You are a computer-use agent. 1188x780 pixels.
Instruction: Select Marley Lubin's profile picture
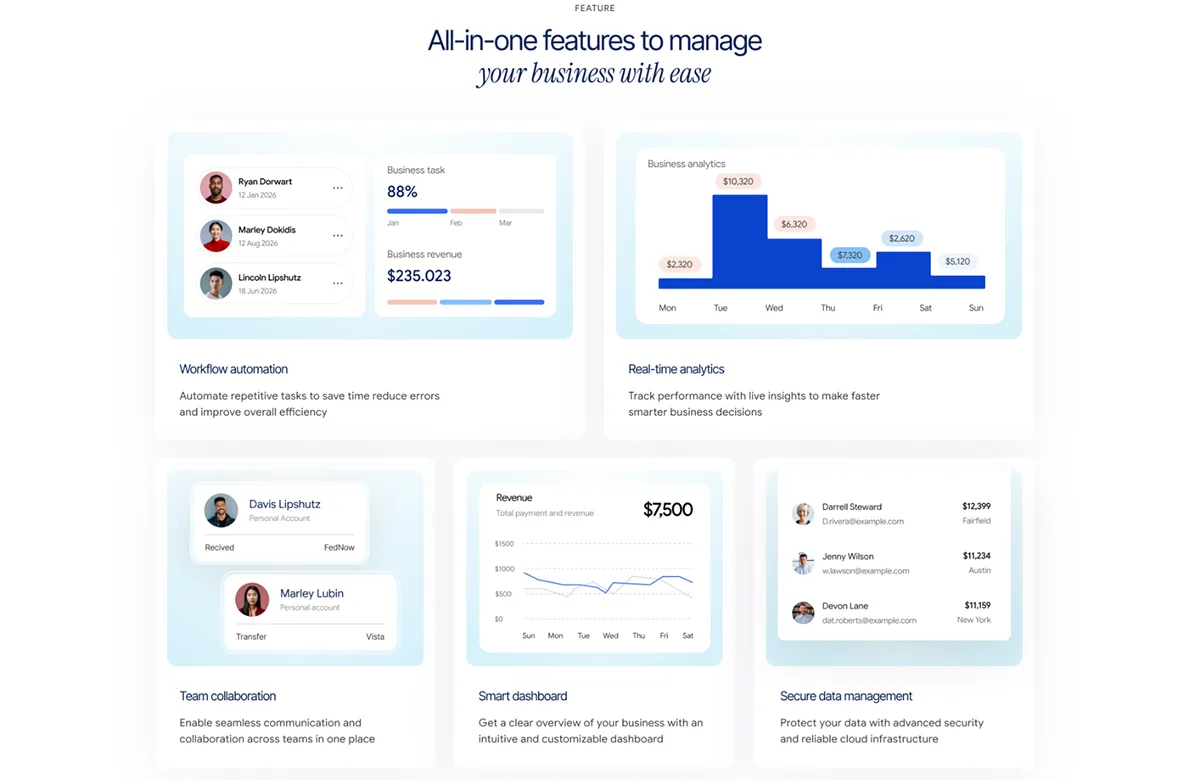252,600
